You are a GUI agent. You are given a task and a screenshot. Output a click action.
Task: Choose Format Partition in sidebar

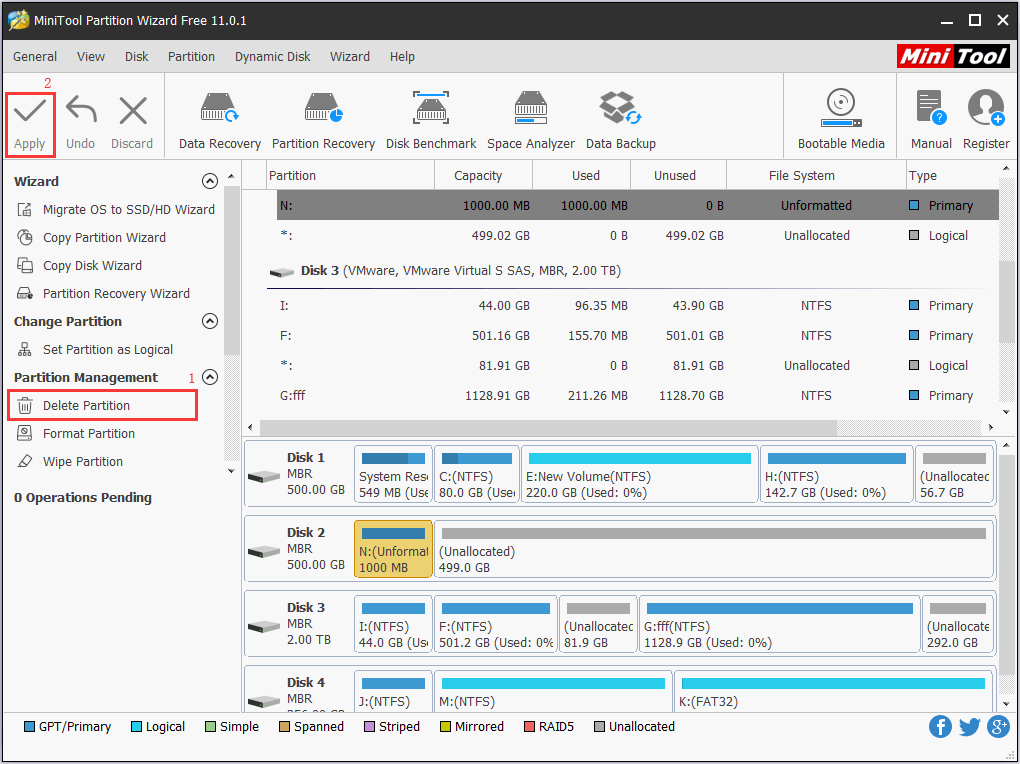[x=76, y=433]
